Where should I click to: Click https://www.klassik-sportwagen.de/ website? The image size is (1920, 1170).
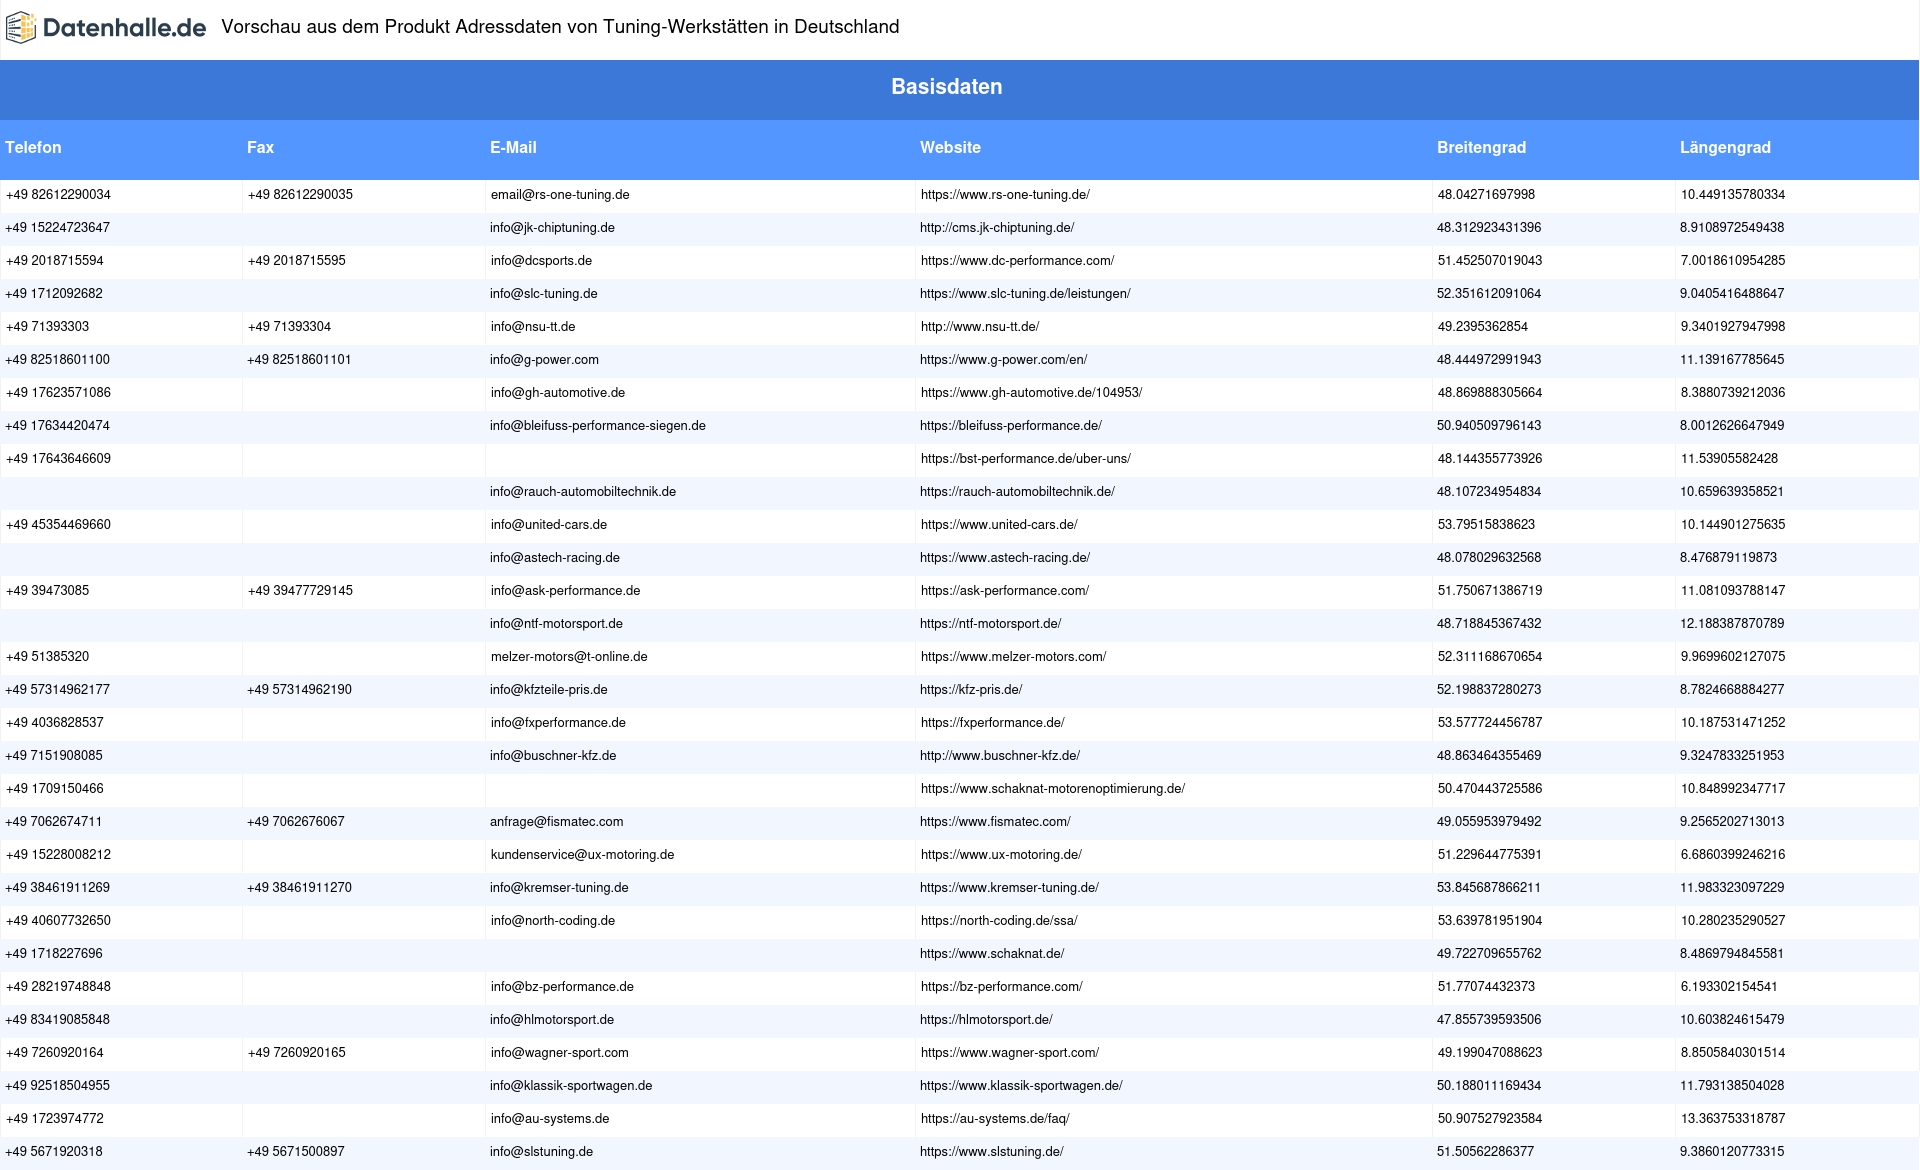1021,1086
